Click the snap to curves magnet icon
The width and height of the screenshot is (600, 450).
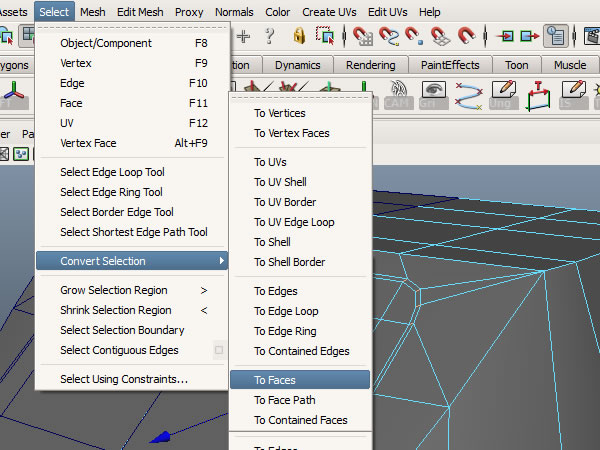[388, 35]
